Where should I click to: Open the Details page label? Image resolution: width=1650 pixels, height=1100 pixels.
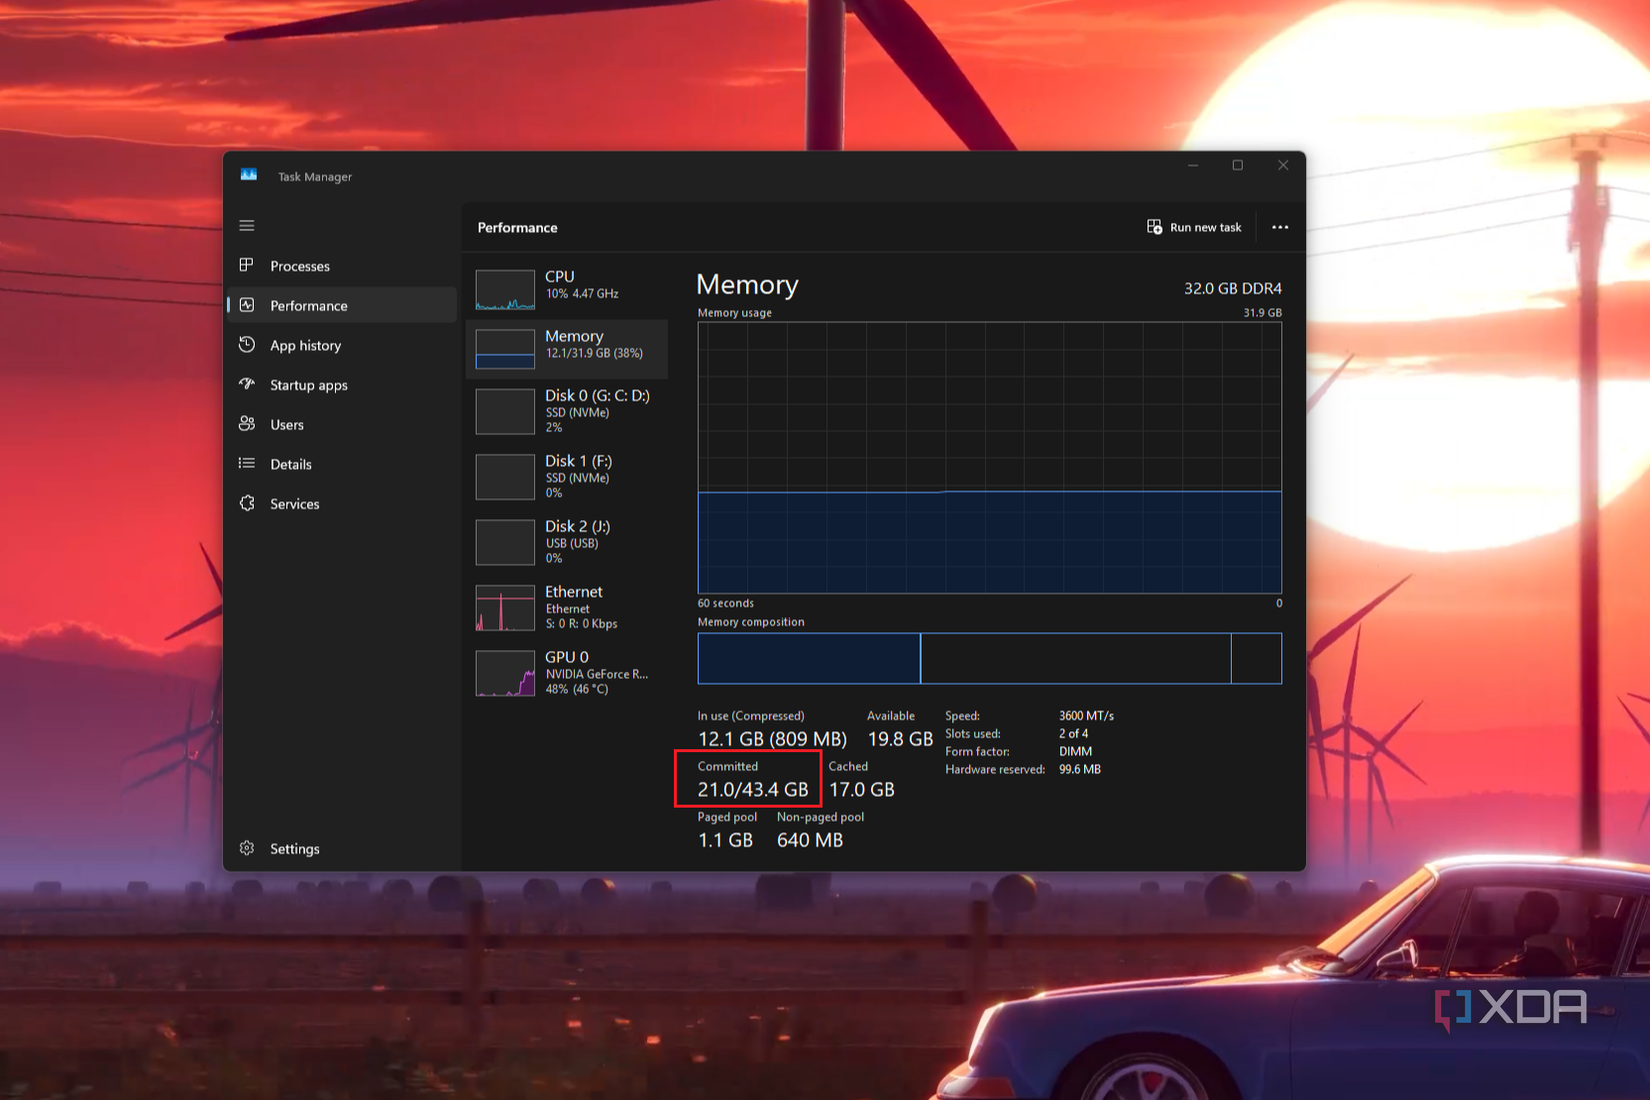coord(291,464)
